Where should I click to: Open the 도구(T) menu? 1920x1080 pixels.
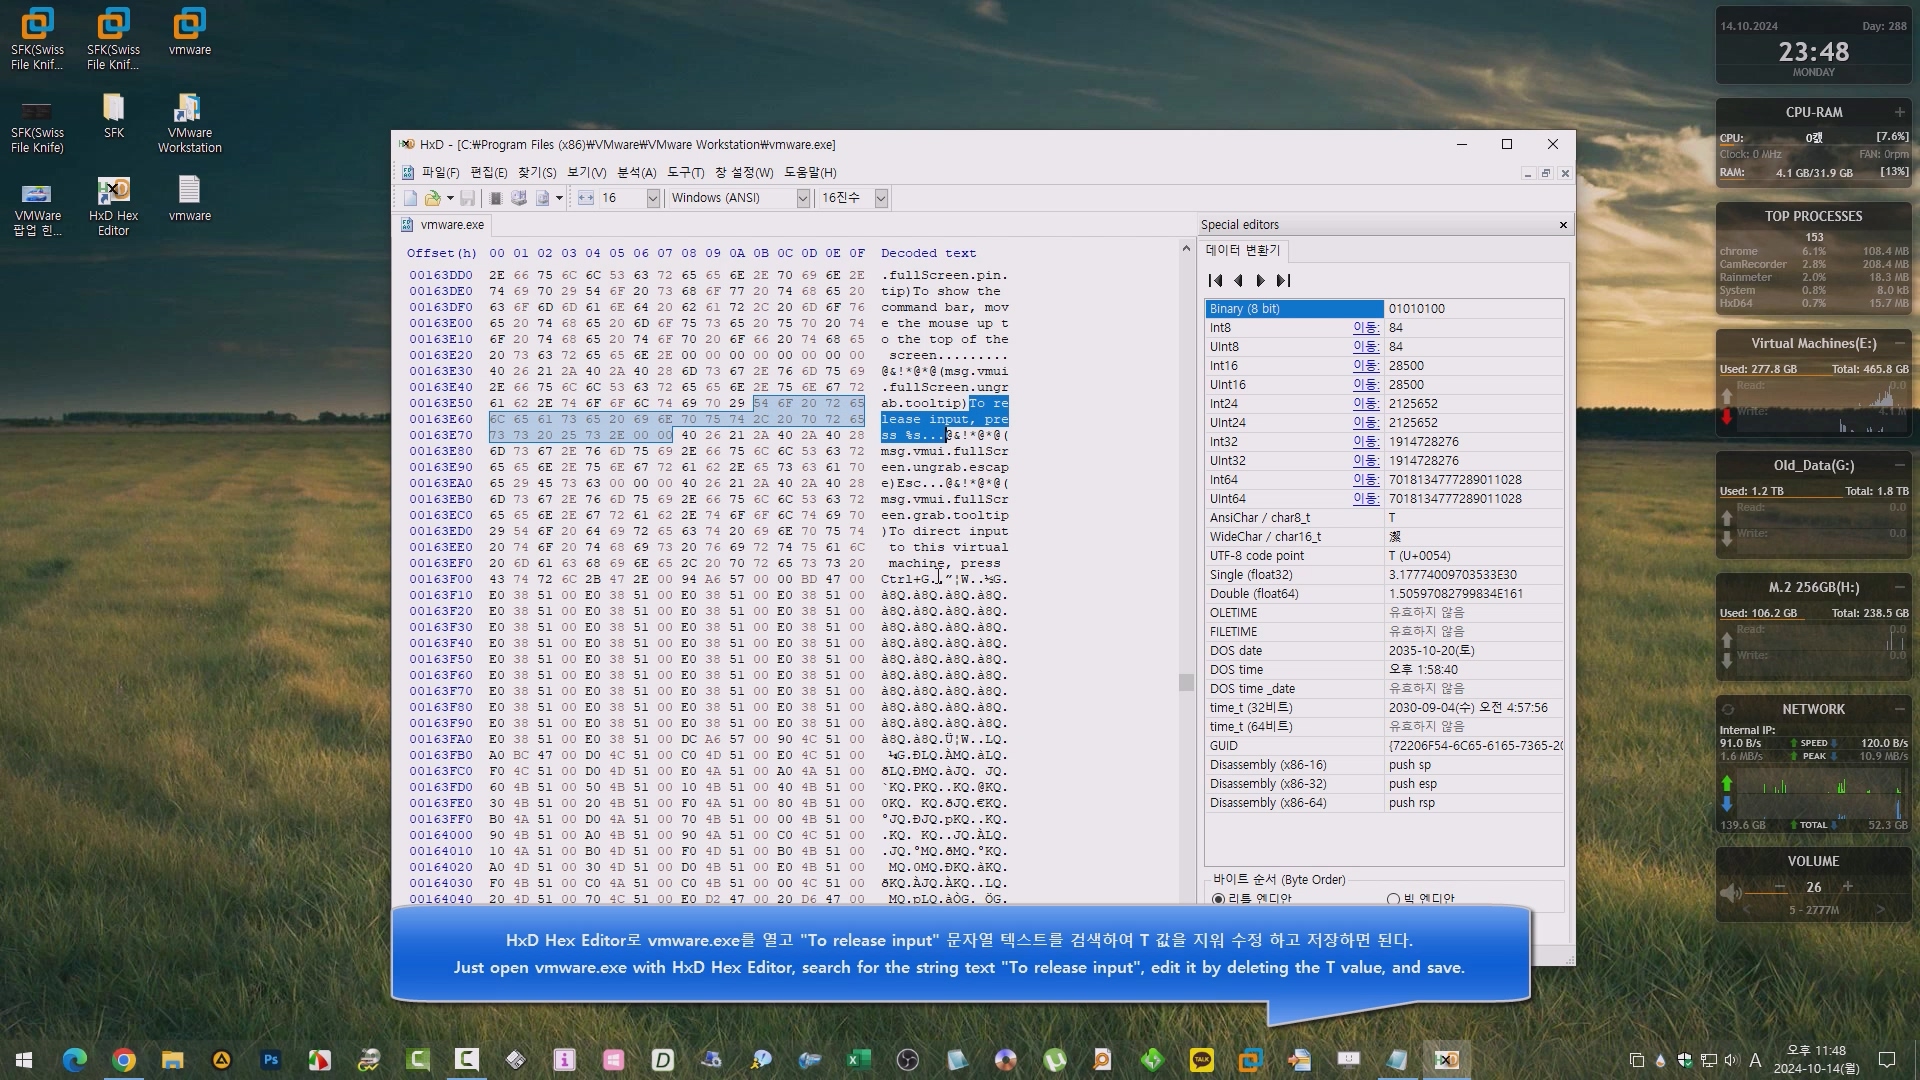(x=686, y=173)
